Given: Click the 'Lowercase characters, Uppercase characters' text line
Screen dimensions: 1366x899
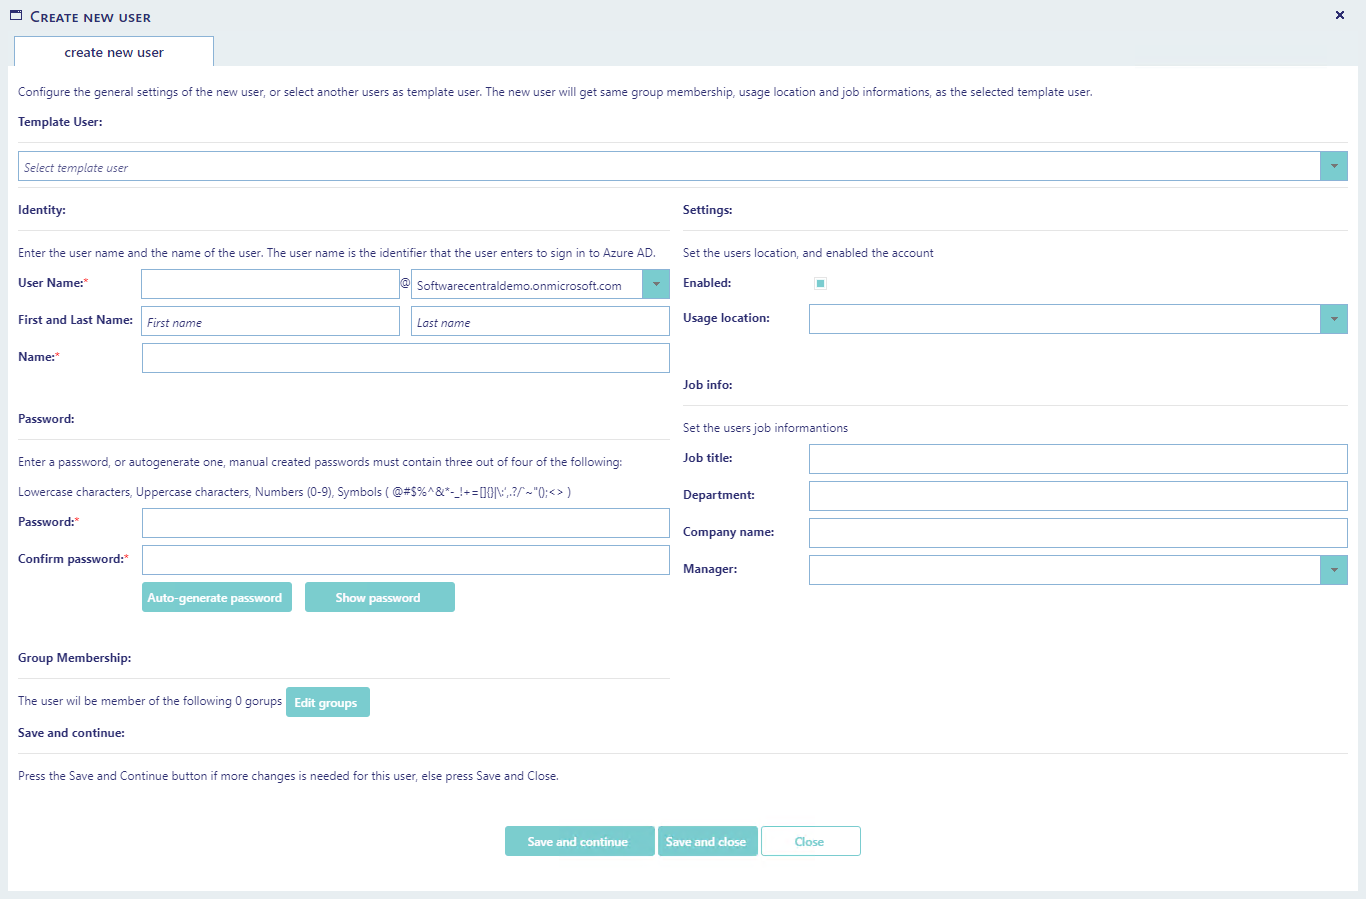Looking at the screenshot, I should [294, 492].
